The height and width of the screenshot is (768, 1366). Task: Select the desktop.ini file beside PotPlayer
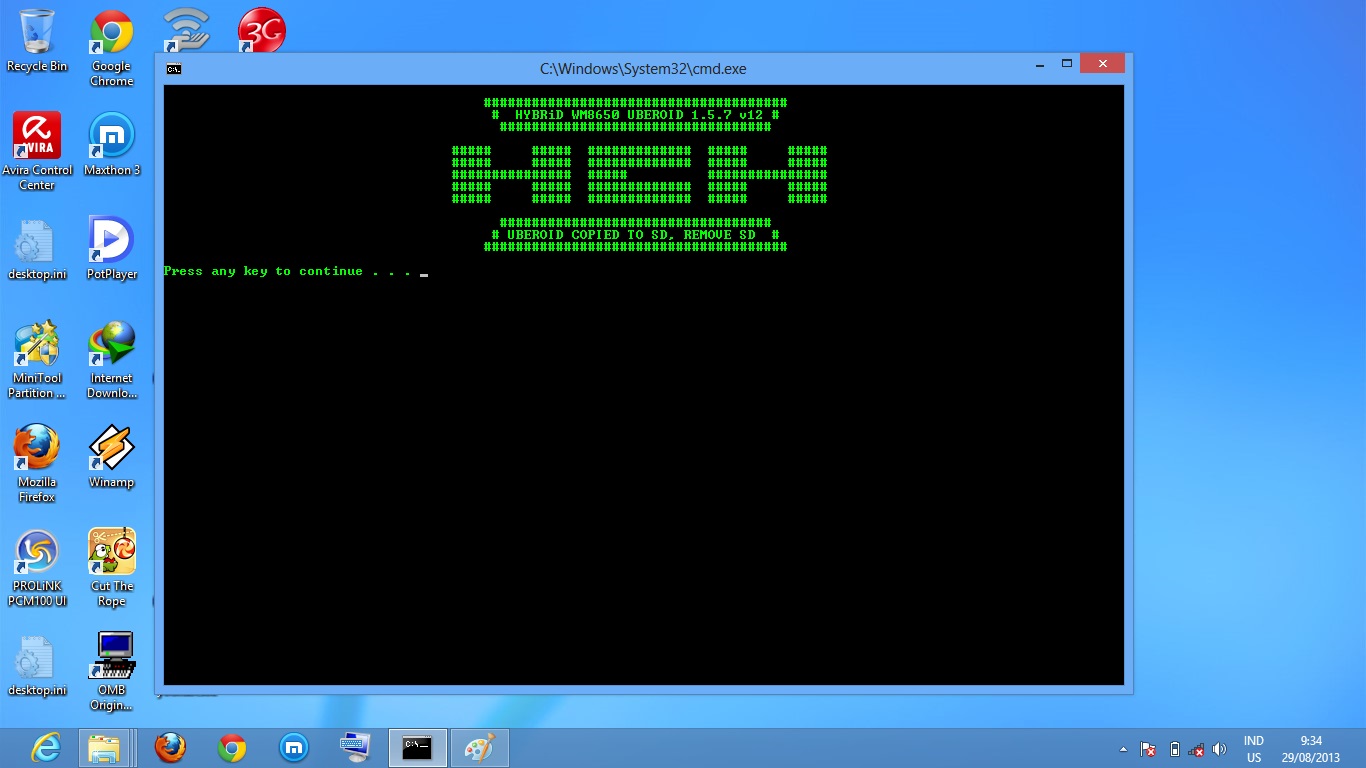coord(37,249)
